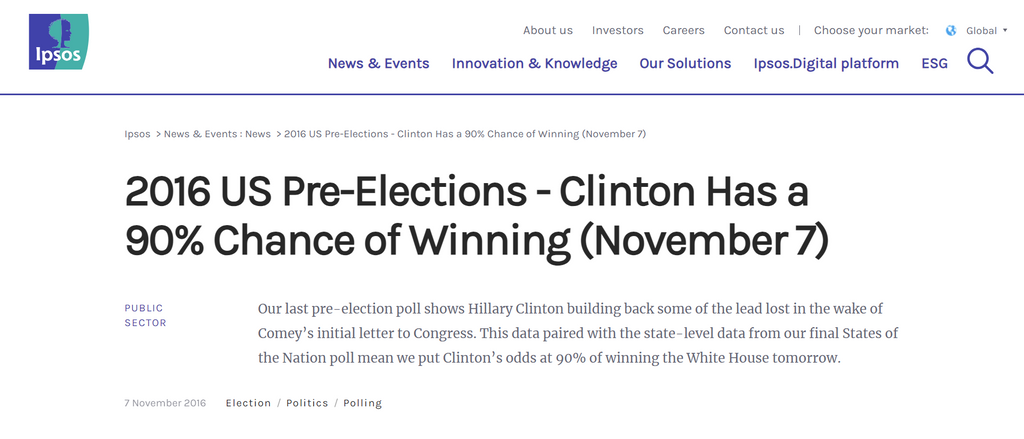Select Ipsos.Digital platform menu item
1024x439 pixels.
[x=826, y=63]
